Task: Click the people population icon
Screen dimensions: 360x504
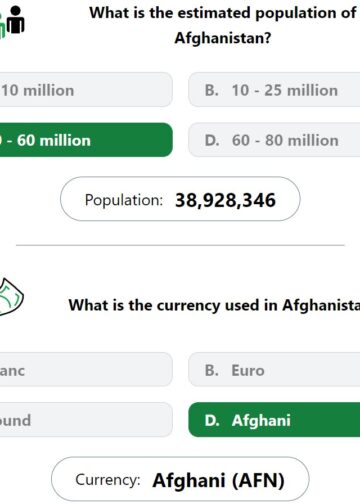Action: pos(12,22)
